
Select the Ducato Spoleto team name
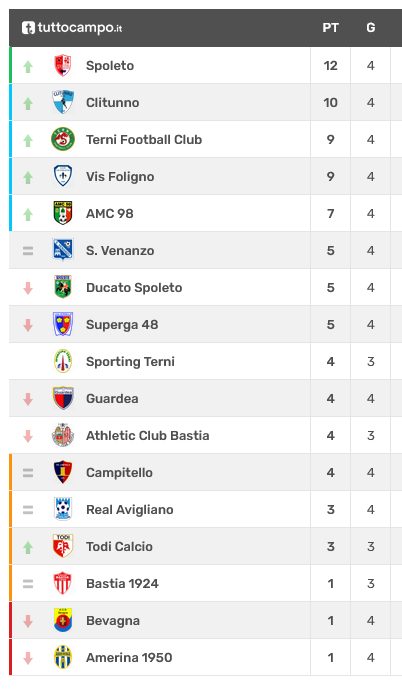134,287
